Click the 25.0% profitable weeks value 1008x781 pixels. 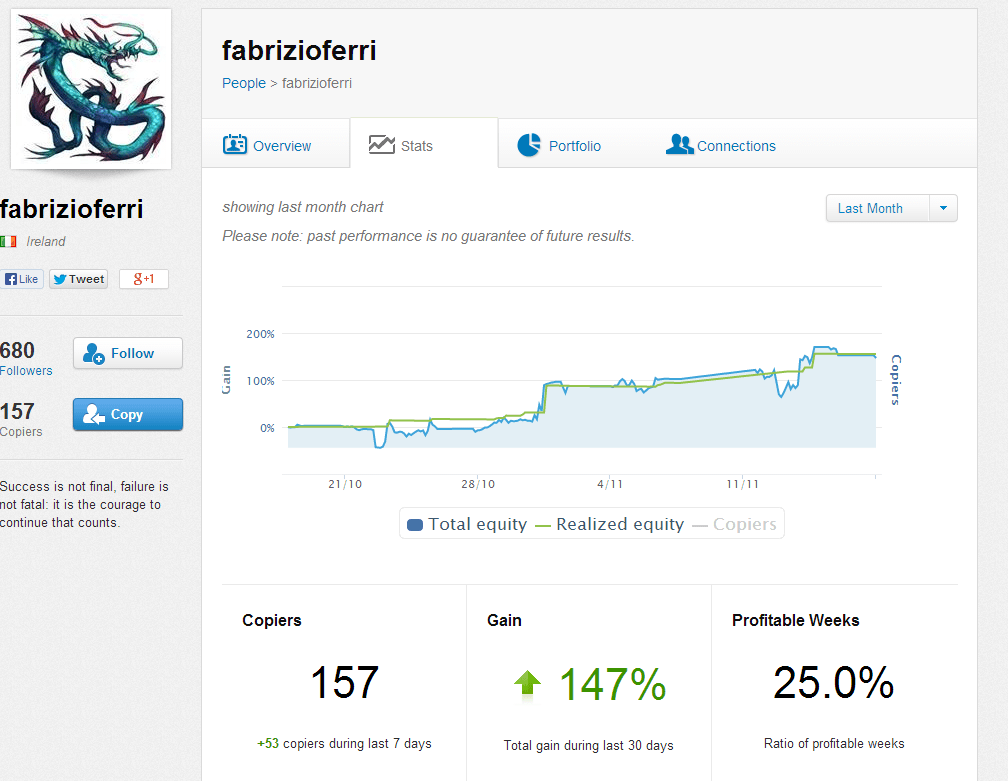pyautogui.click(x=834, y=682)
